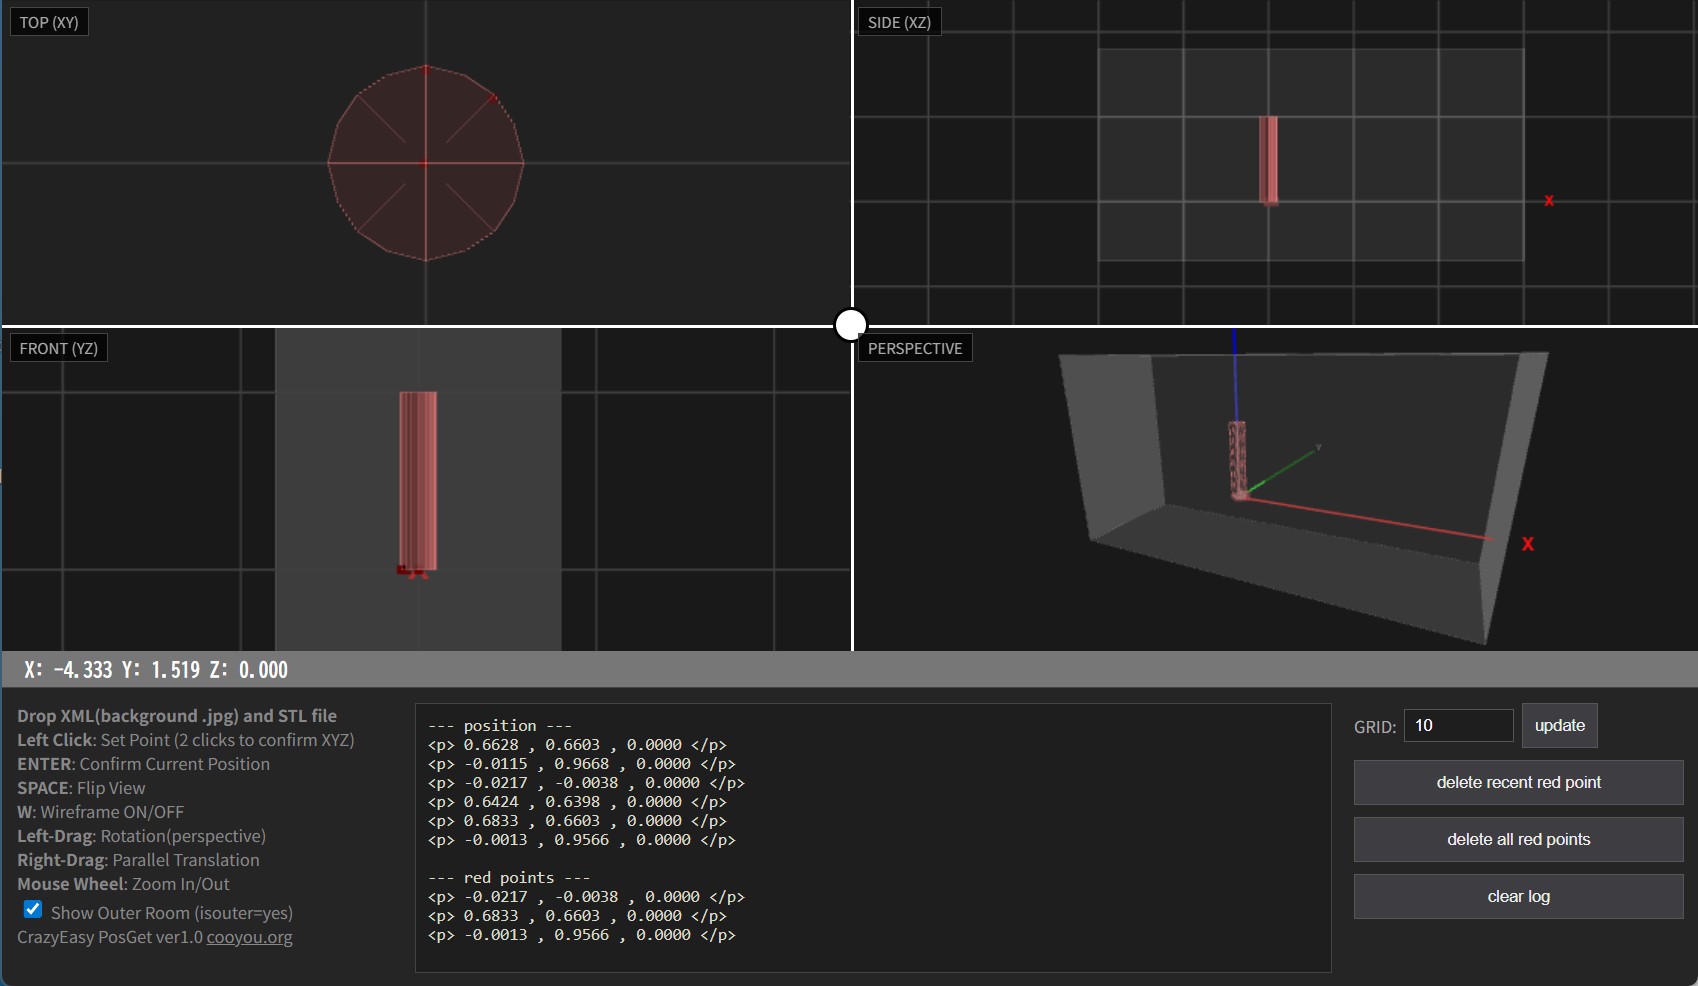Select the PERSPECTIVE view label
Screen dimensions: 1698x986
(914, 348)
